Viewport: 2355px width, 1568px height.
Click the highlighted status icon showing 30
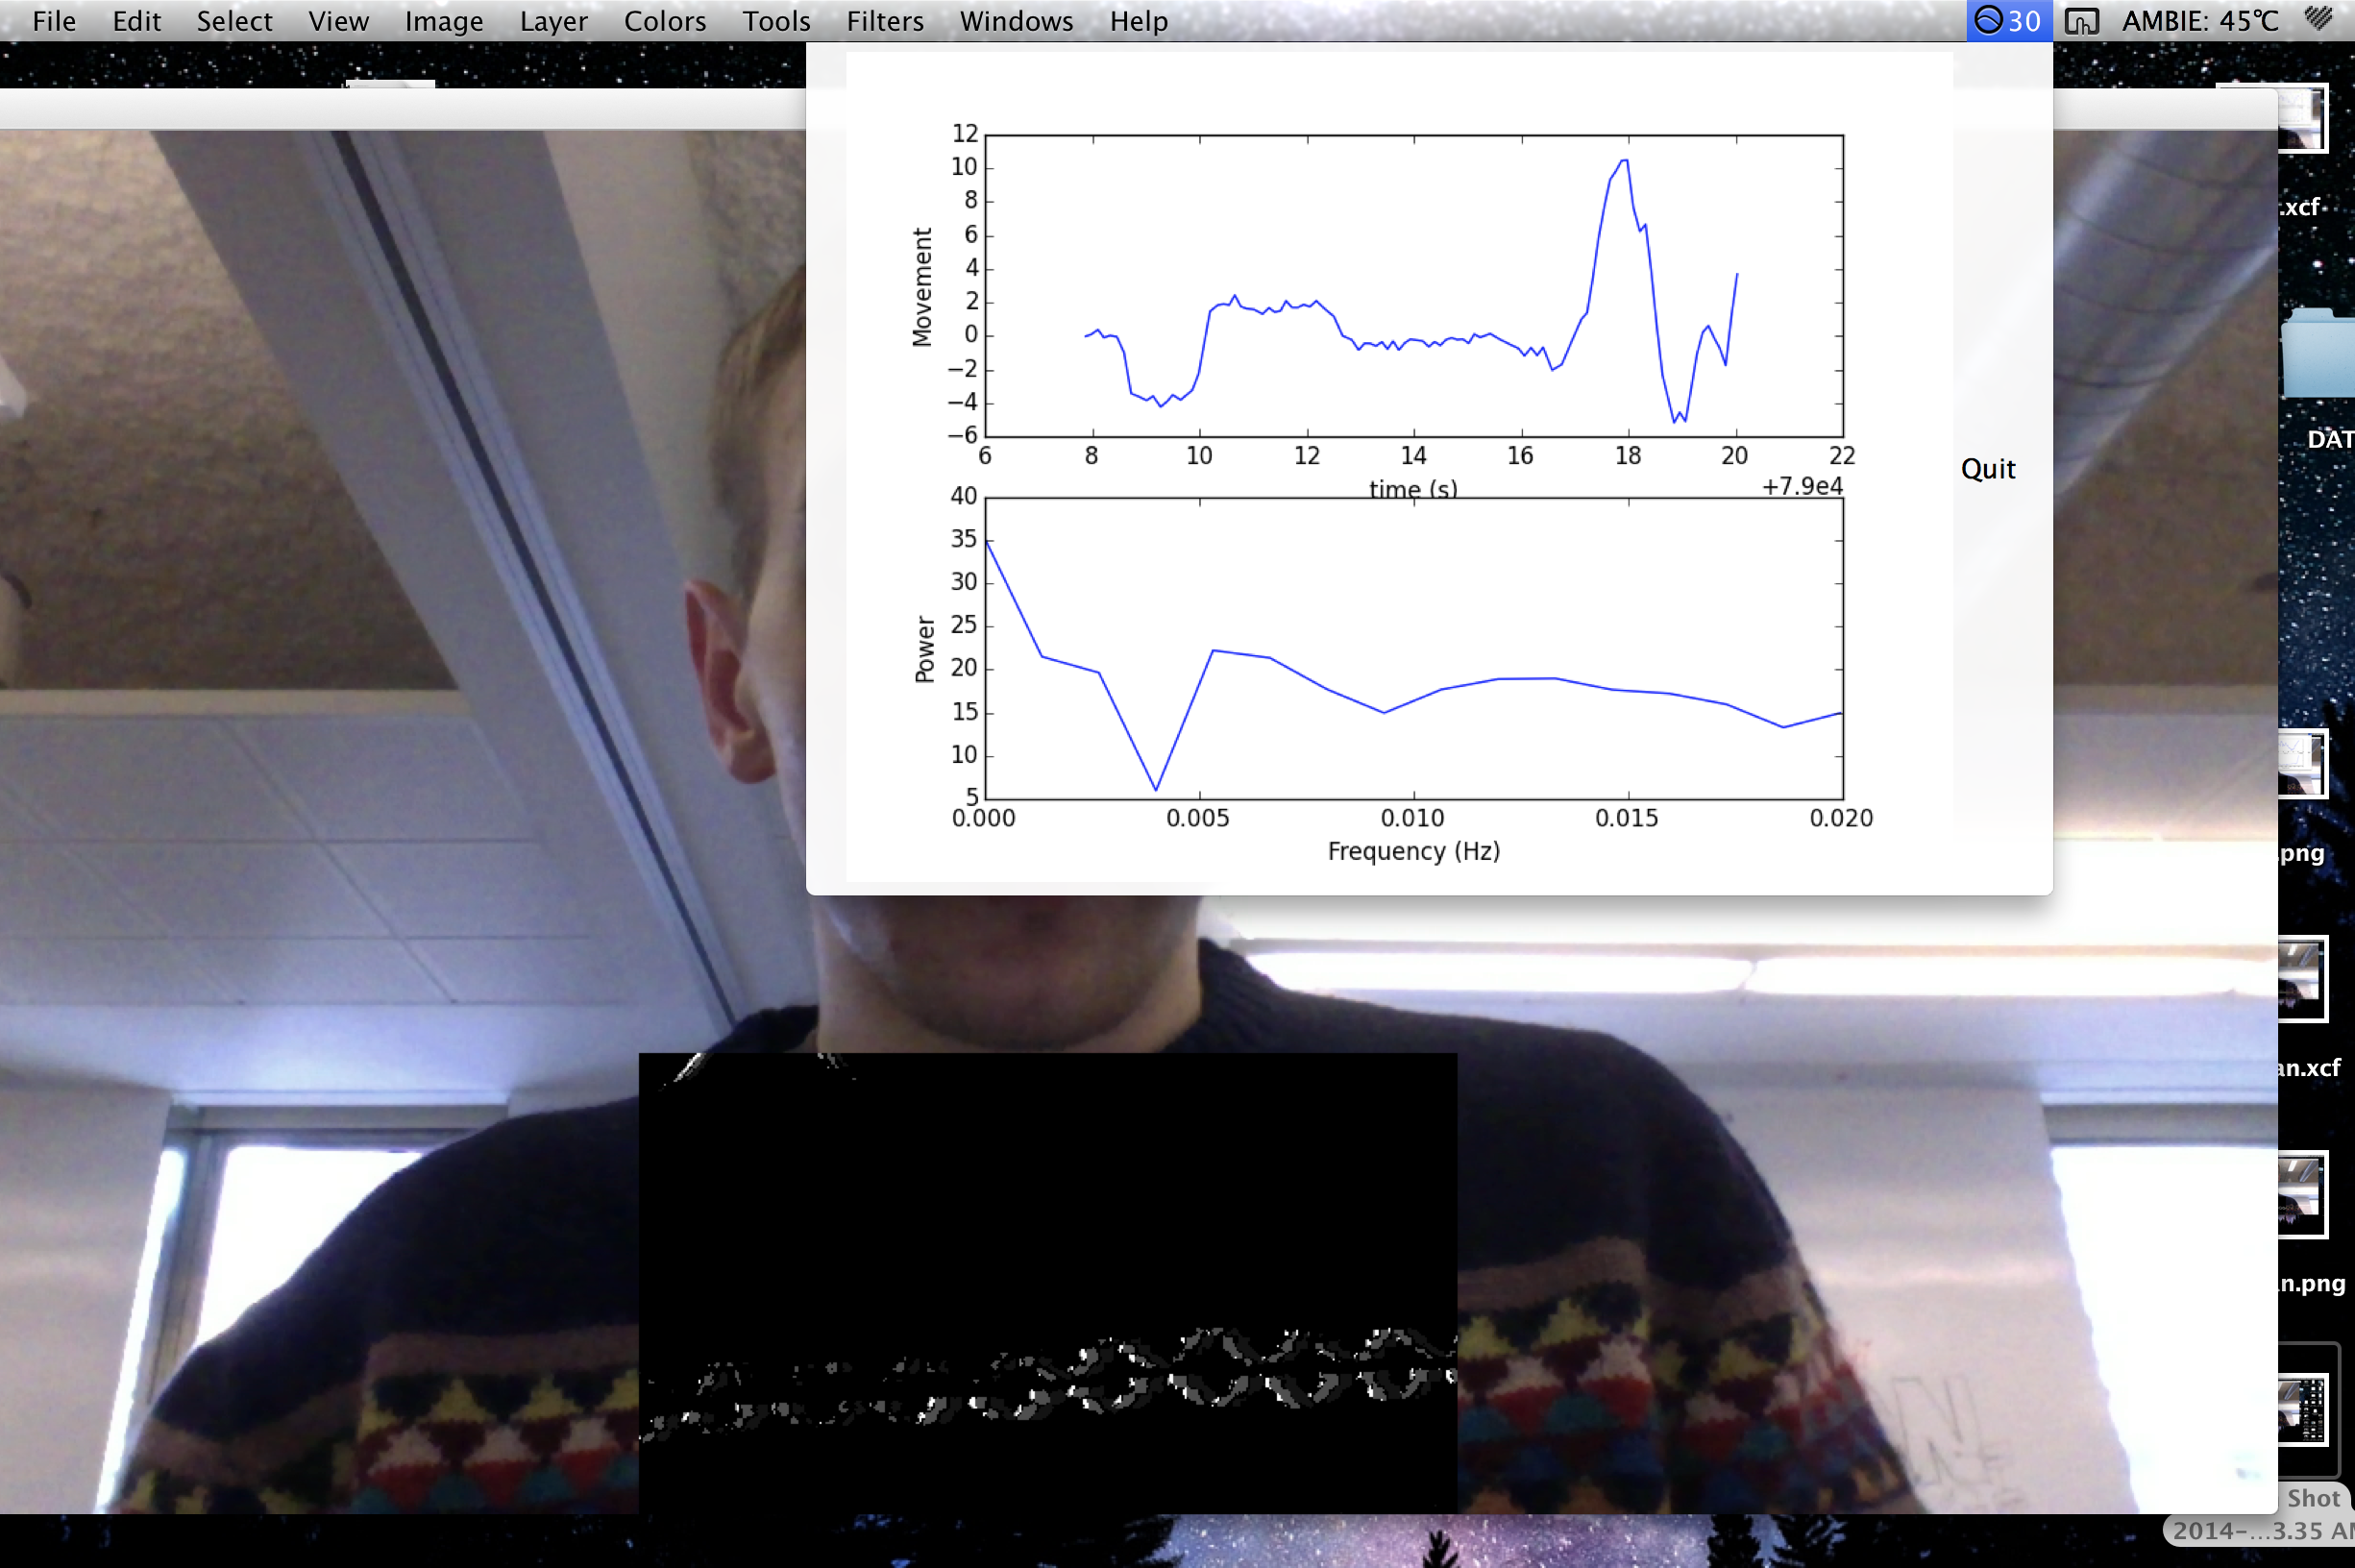click(x=2008, y=21)
